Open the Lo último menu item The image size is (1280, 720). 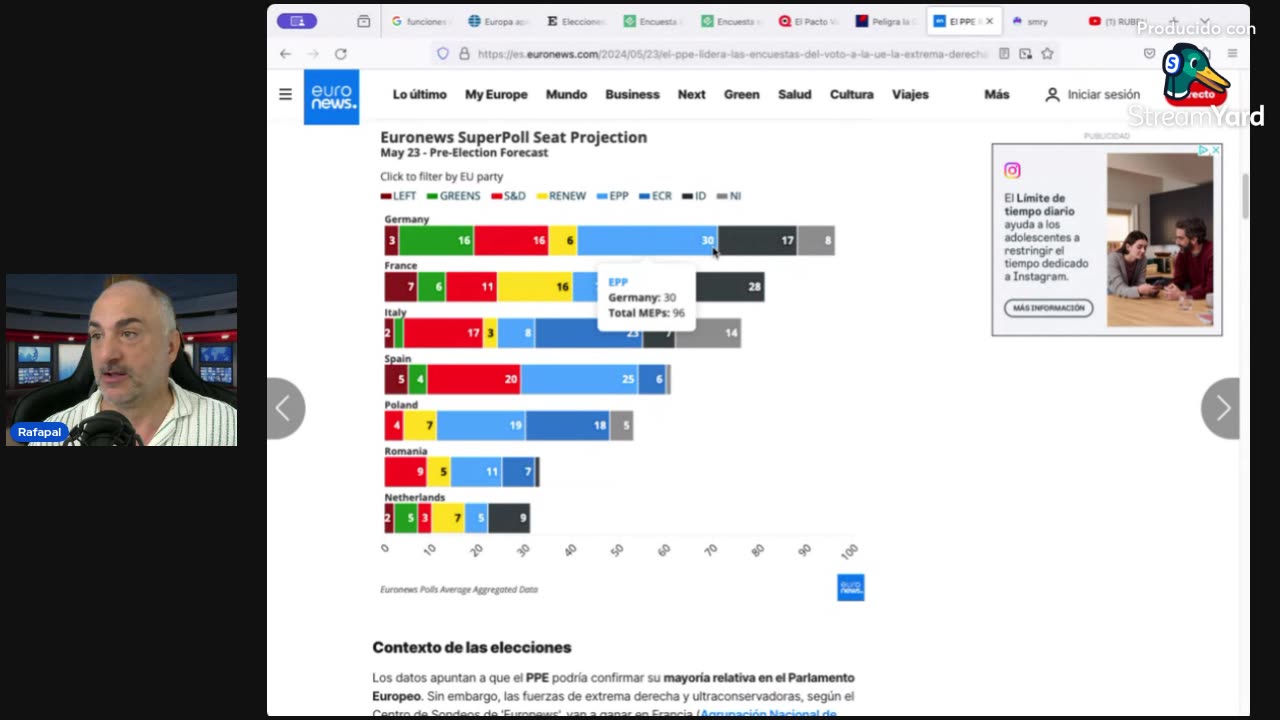pos(419,94)
